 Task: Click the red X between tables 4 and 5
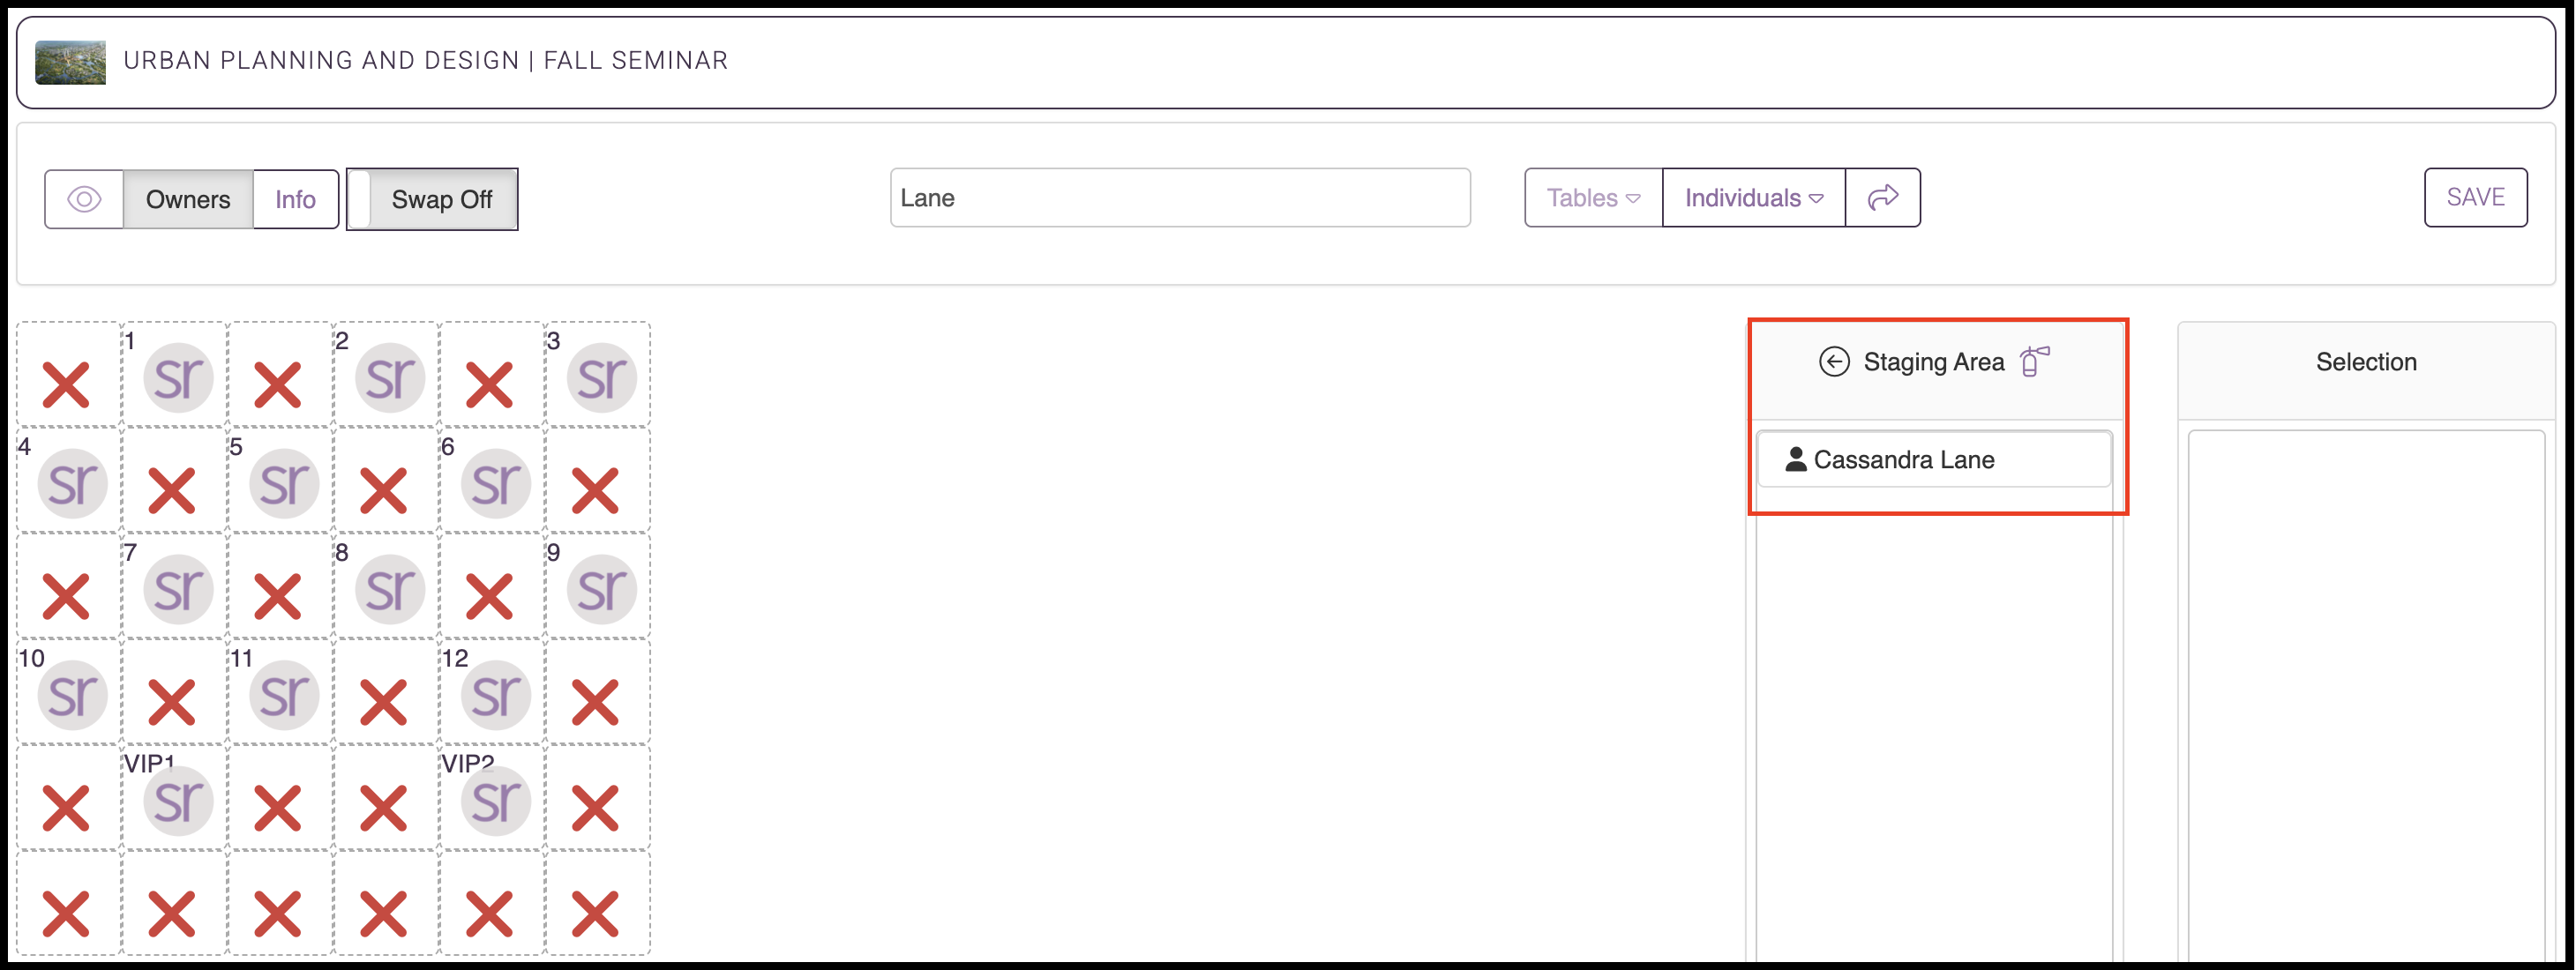172,491
